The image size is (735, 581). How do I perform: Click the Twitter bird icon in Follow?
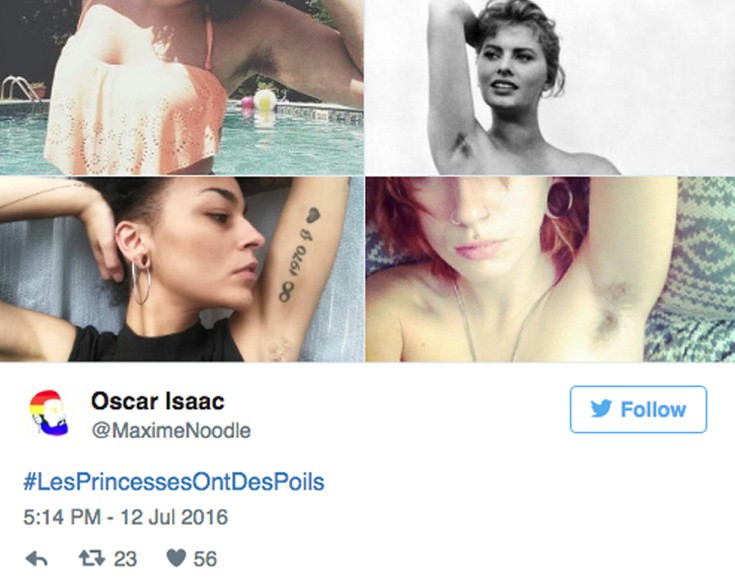601,409
